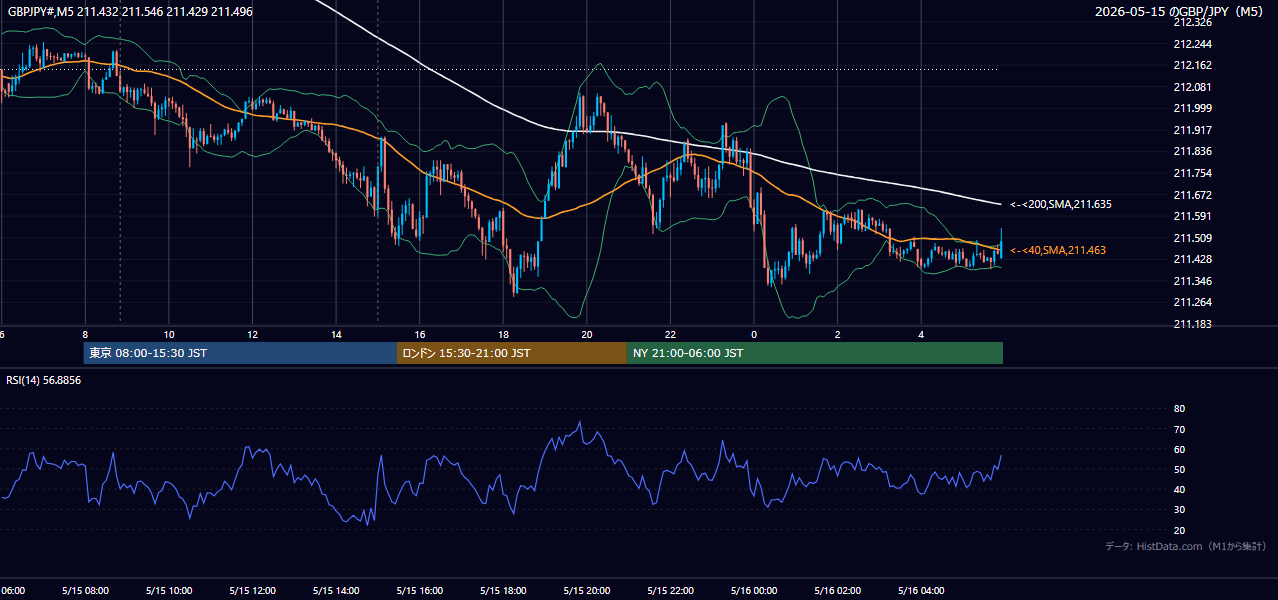Screen dimensions: 1278x600
Task: Click the 5/15 22:00 bottom time label
Action: click(670, 590)
